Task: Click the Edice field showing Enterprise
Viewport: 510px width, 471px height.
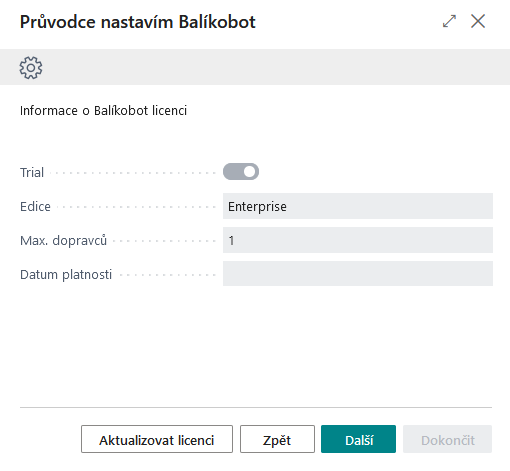Action: pos(358,206)
